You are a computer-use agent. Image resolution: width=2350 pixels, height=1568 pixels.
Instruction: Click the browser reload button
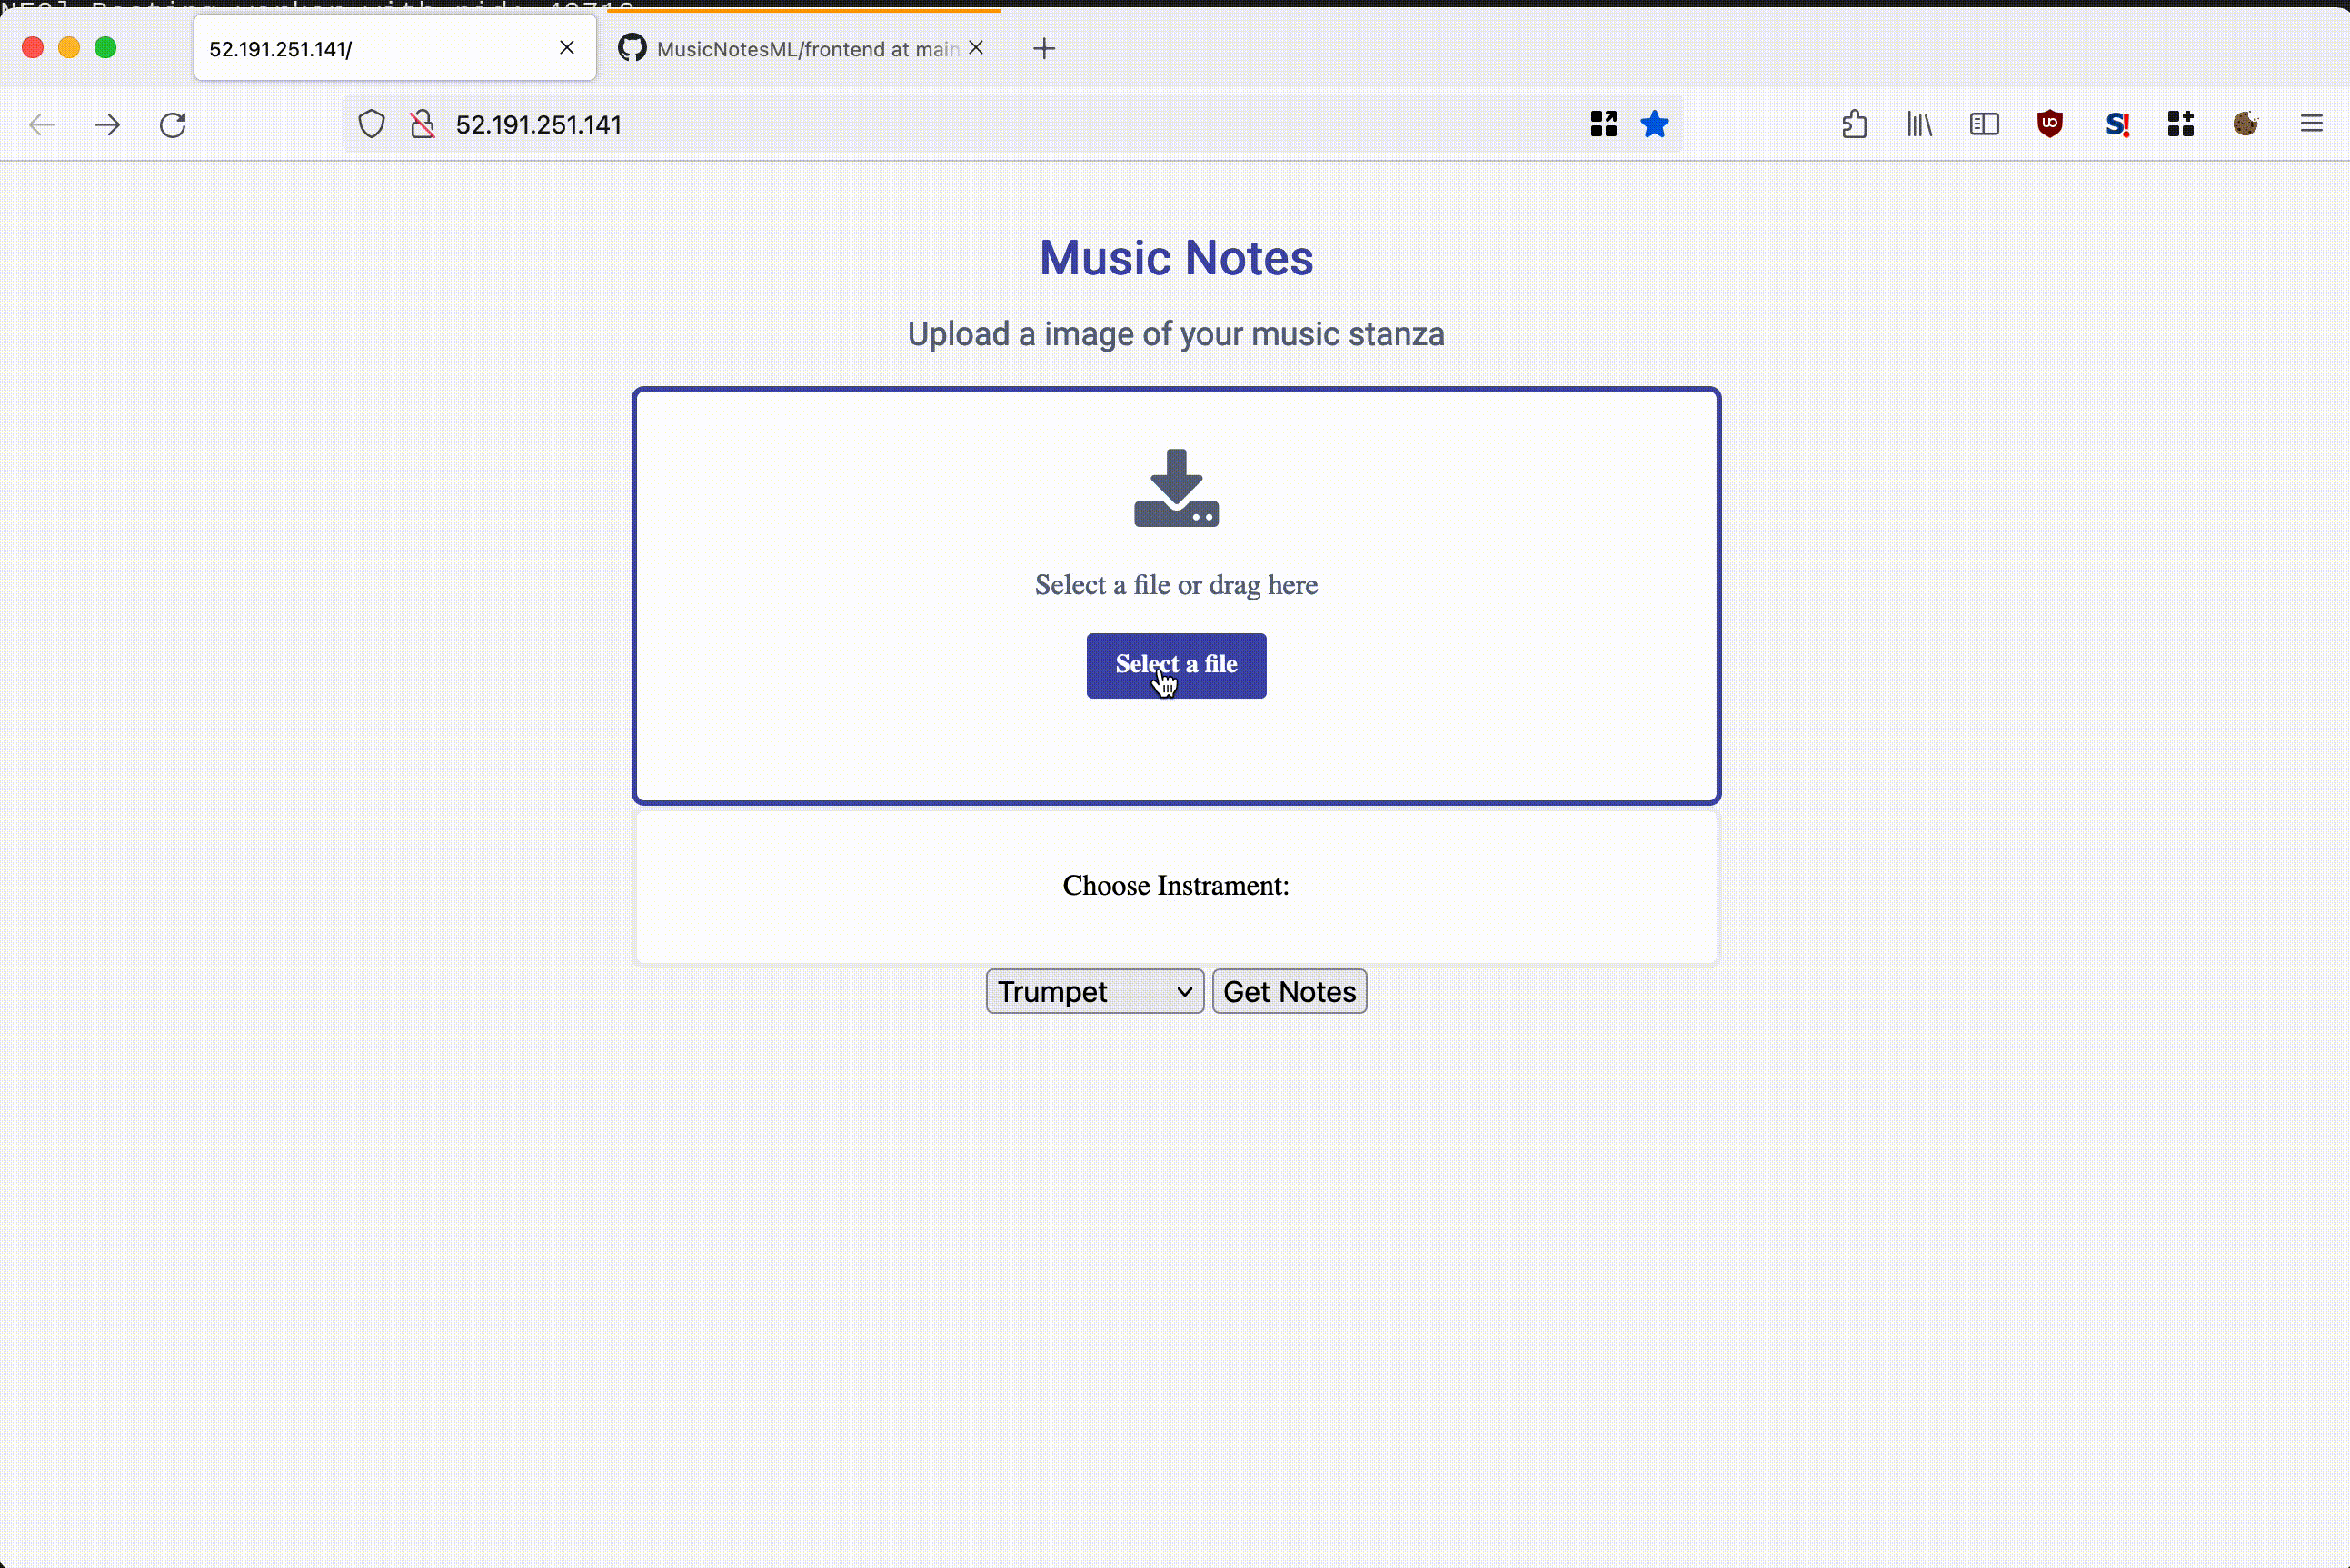173,125
